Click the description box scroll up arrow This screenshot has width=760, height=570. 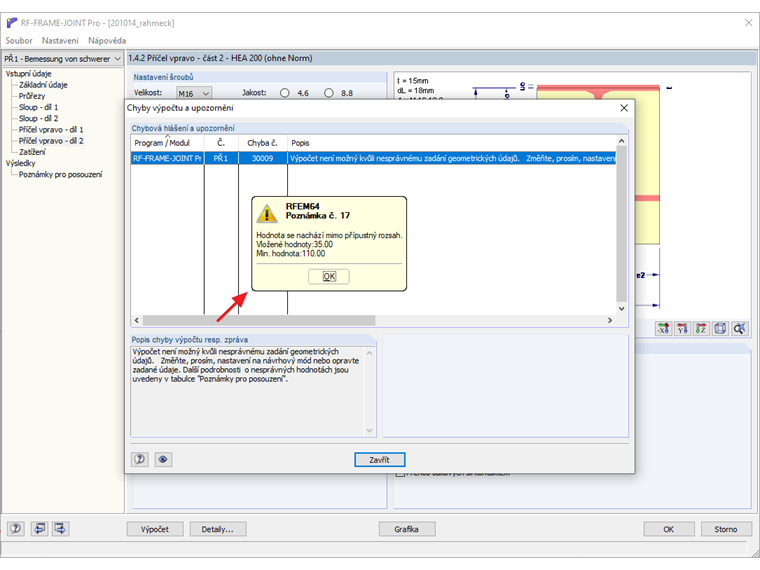click(369, 353)
